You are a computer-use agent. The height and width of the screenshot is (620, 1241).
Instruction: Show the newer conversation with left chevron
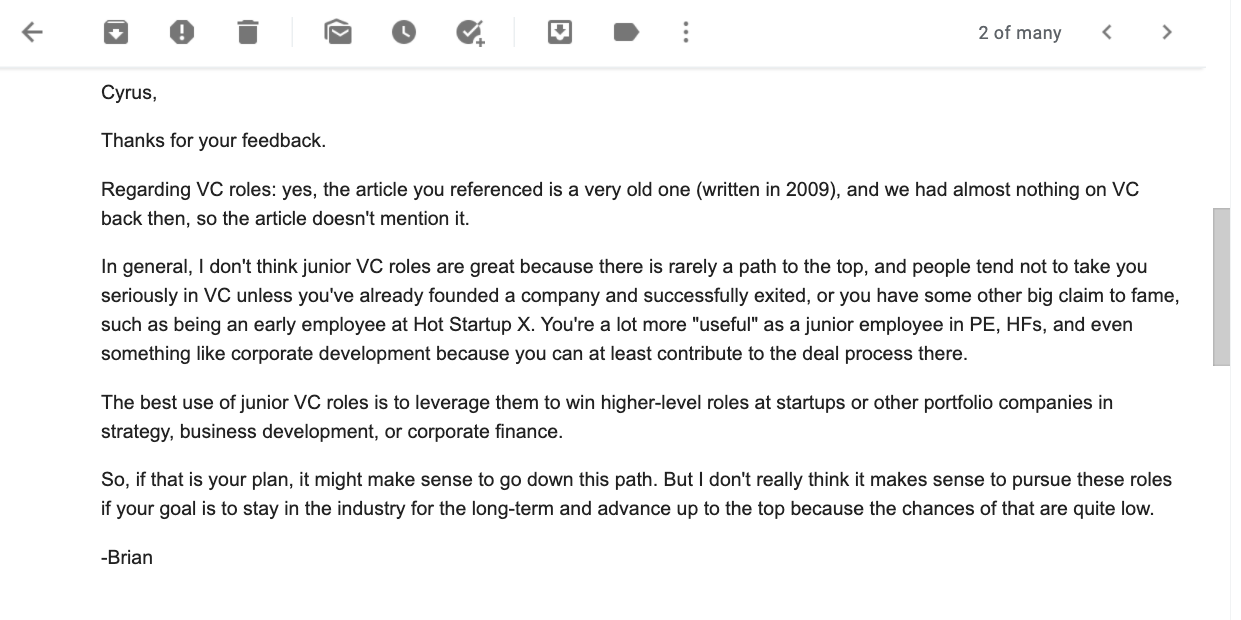tap(1107, 32)
